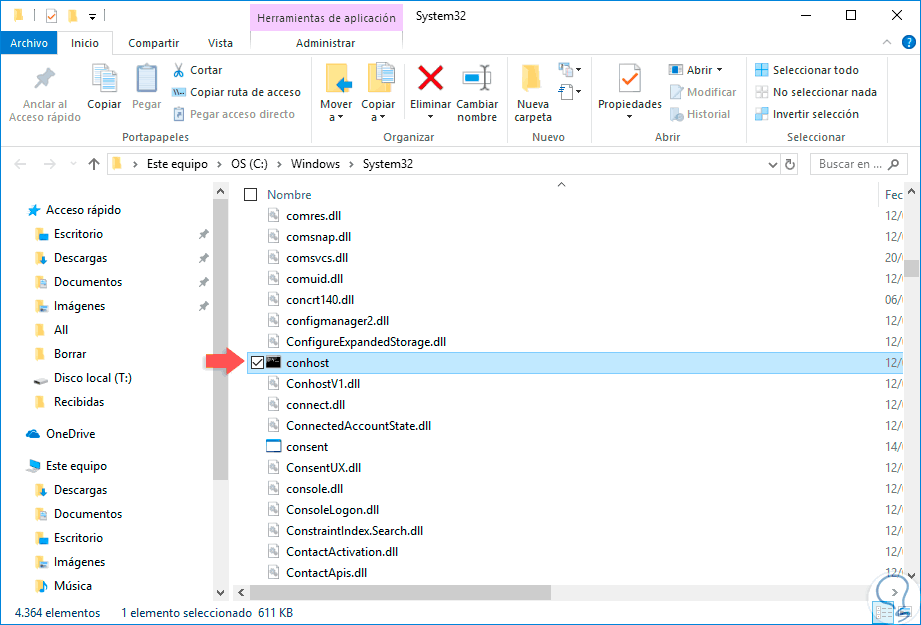Expand the chevron after Este equipo in path
The width and height of the screenshot is (921, 625).
219,164
